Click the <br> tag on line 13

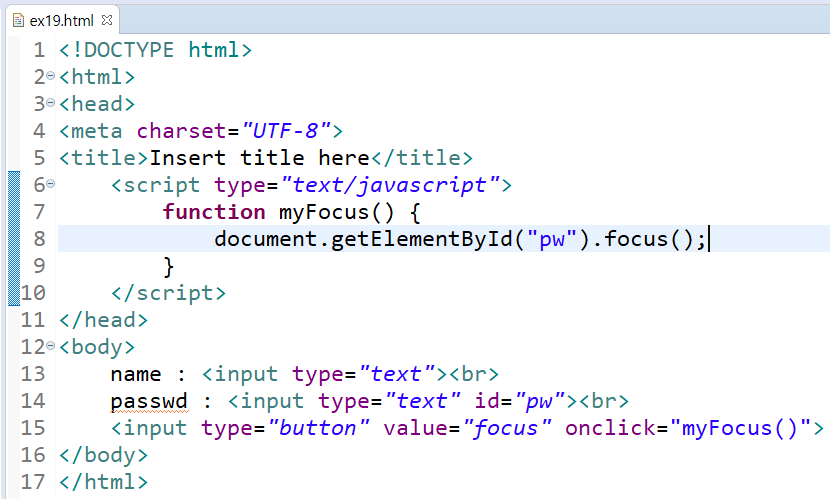coord(474,374)
